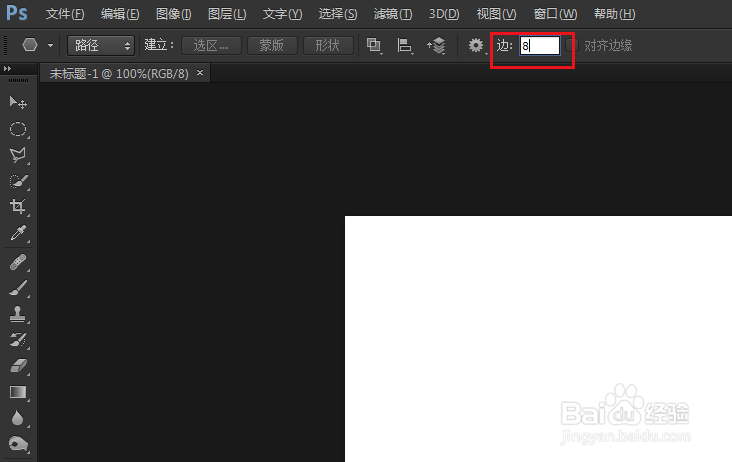Open the 帮助(H) menu
This screenshot has height=462, width=732.
coord(614,14)
